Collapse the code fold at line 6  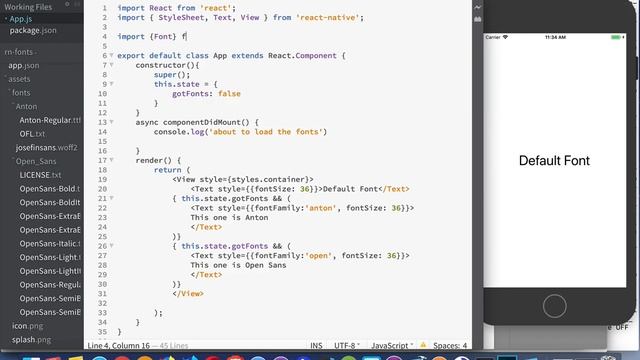[111, 55]
